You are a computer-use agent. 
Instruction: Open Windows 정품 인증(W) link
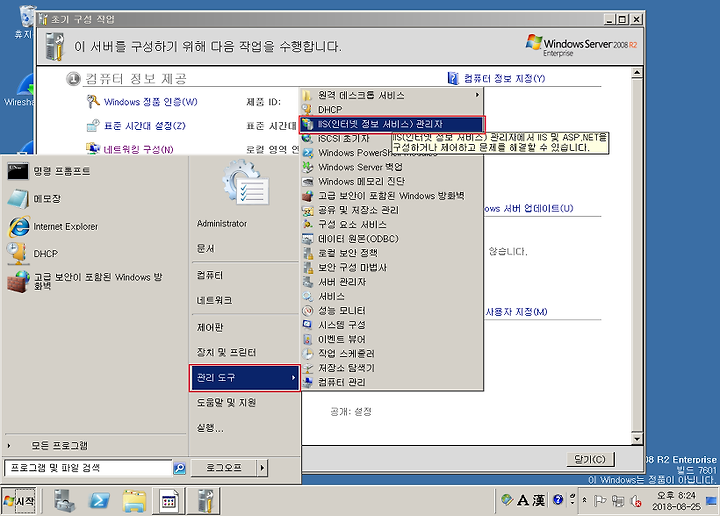click(x=150, y=102)
